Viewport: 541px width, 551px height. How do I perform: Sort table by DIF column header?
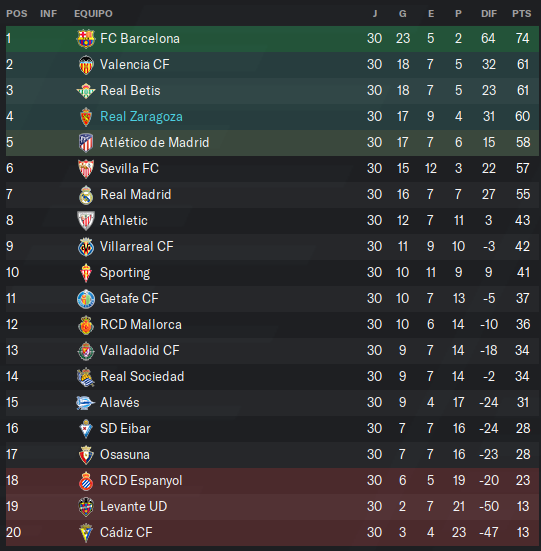click(x=489, y=14)
